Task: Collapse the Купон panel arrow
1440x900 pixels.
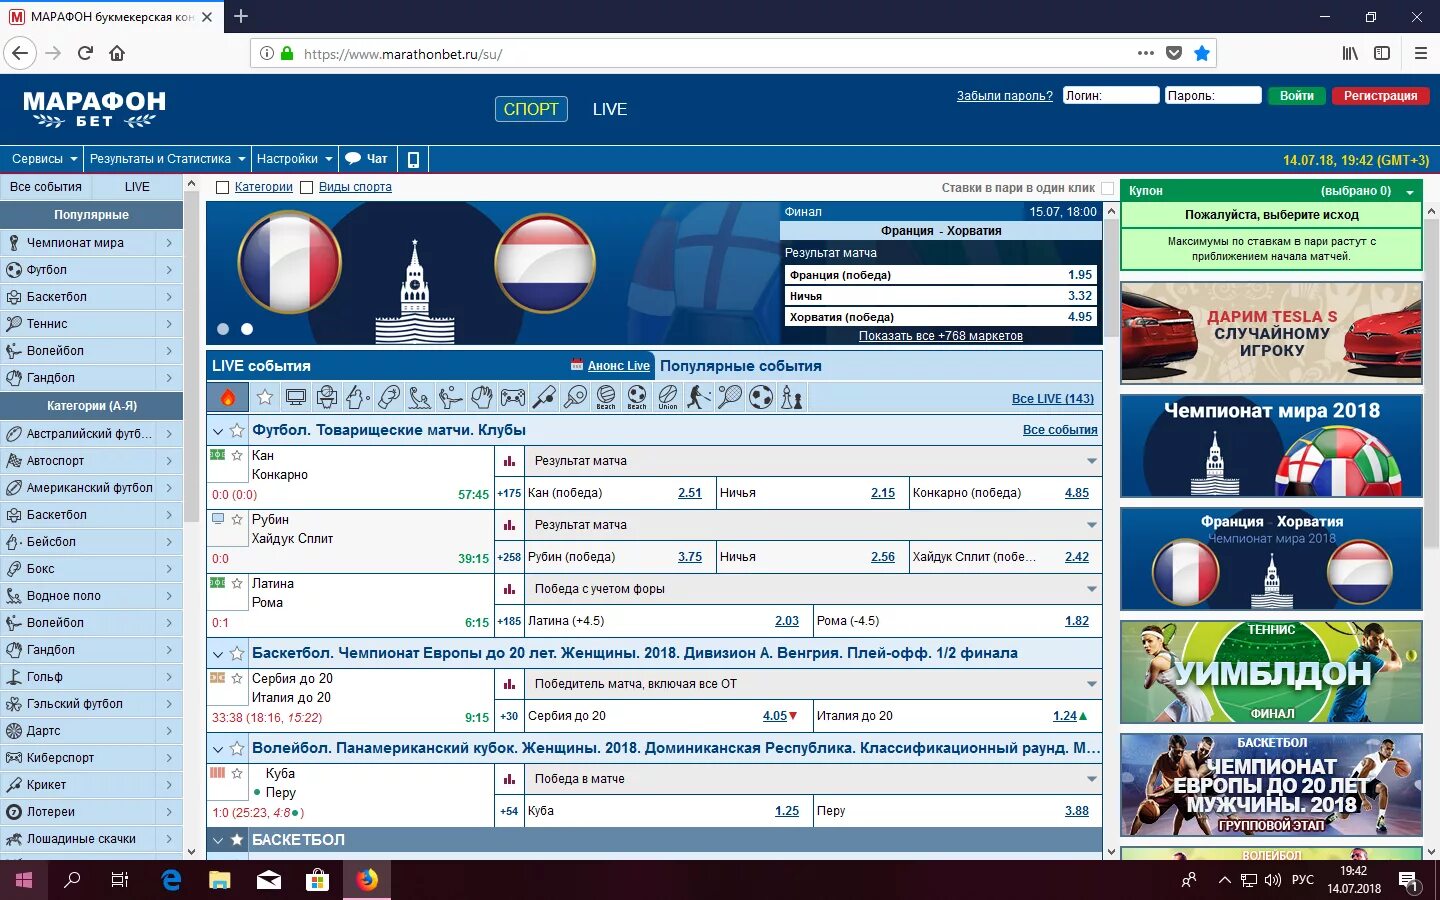Action: (1410, 191)
